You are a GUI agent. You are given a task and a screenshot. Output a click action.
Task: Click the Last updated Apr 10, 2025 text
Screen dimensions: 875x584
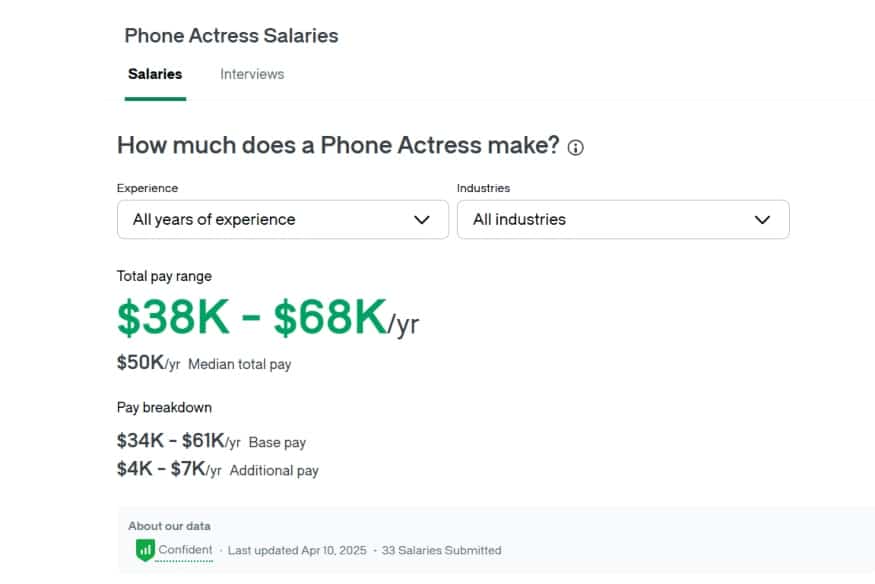(x=296, y=550)
